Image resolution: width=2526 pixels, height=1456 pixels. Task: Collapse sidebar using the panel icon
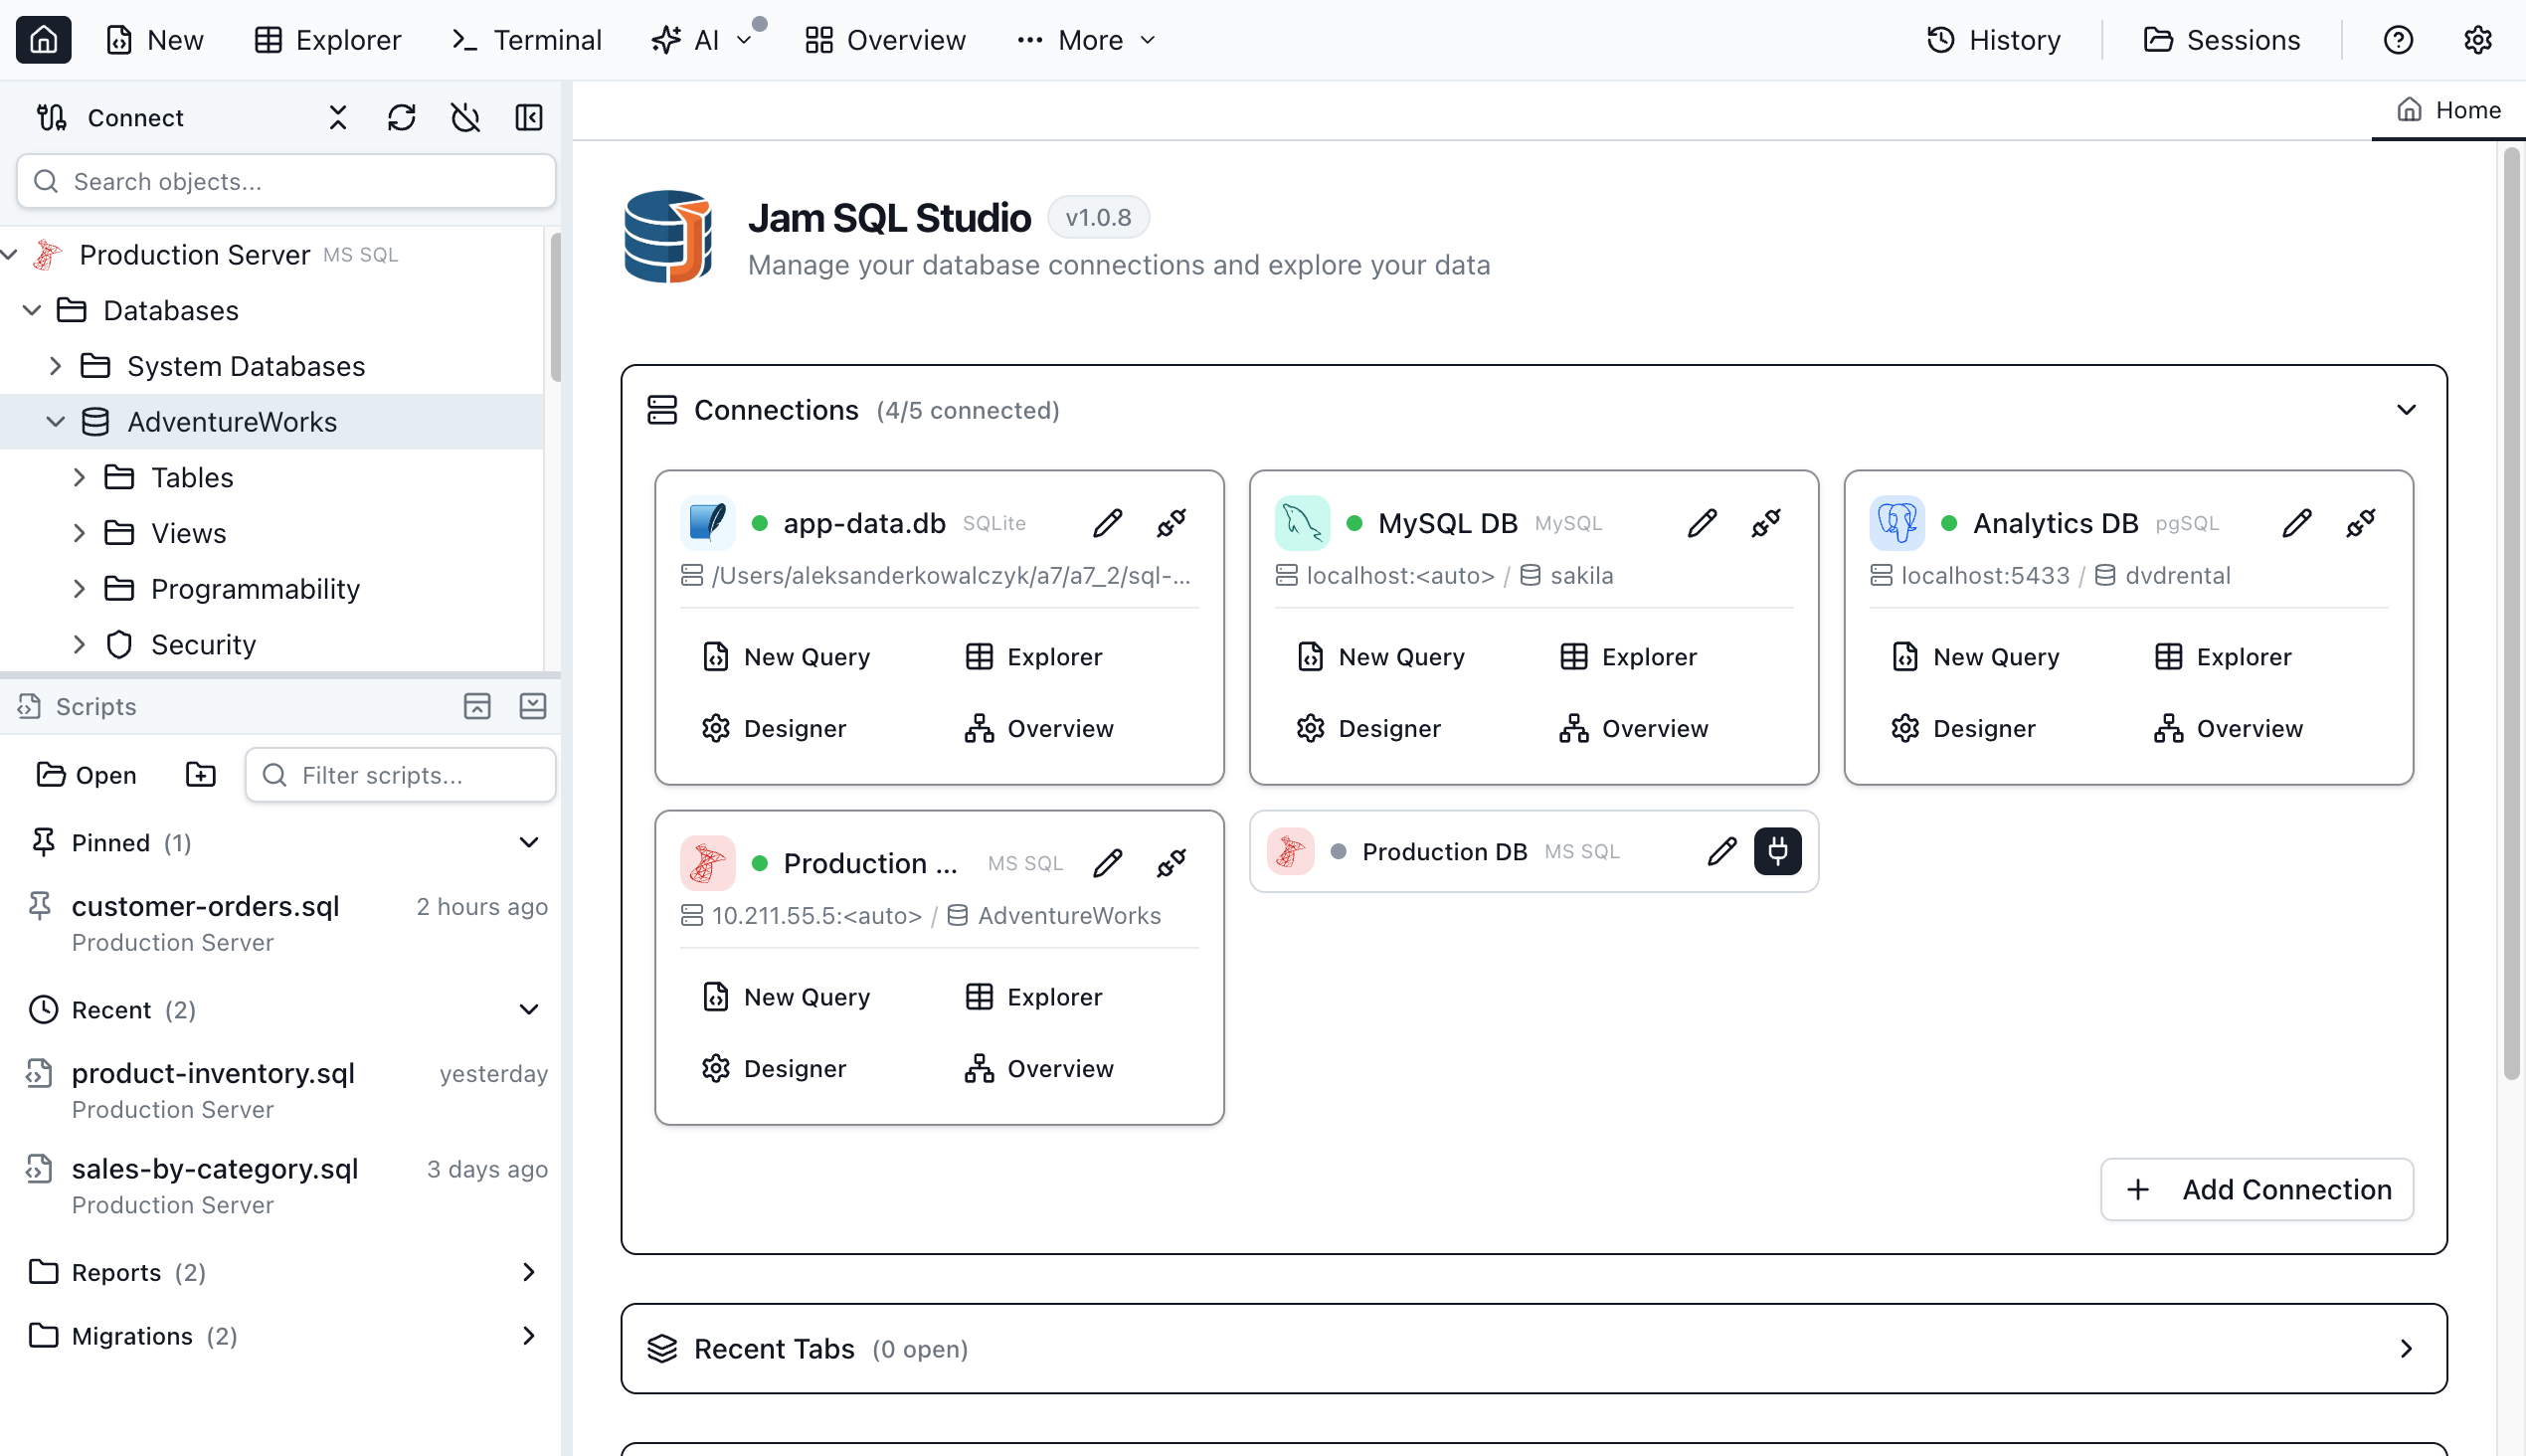tap(529, 117)
